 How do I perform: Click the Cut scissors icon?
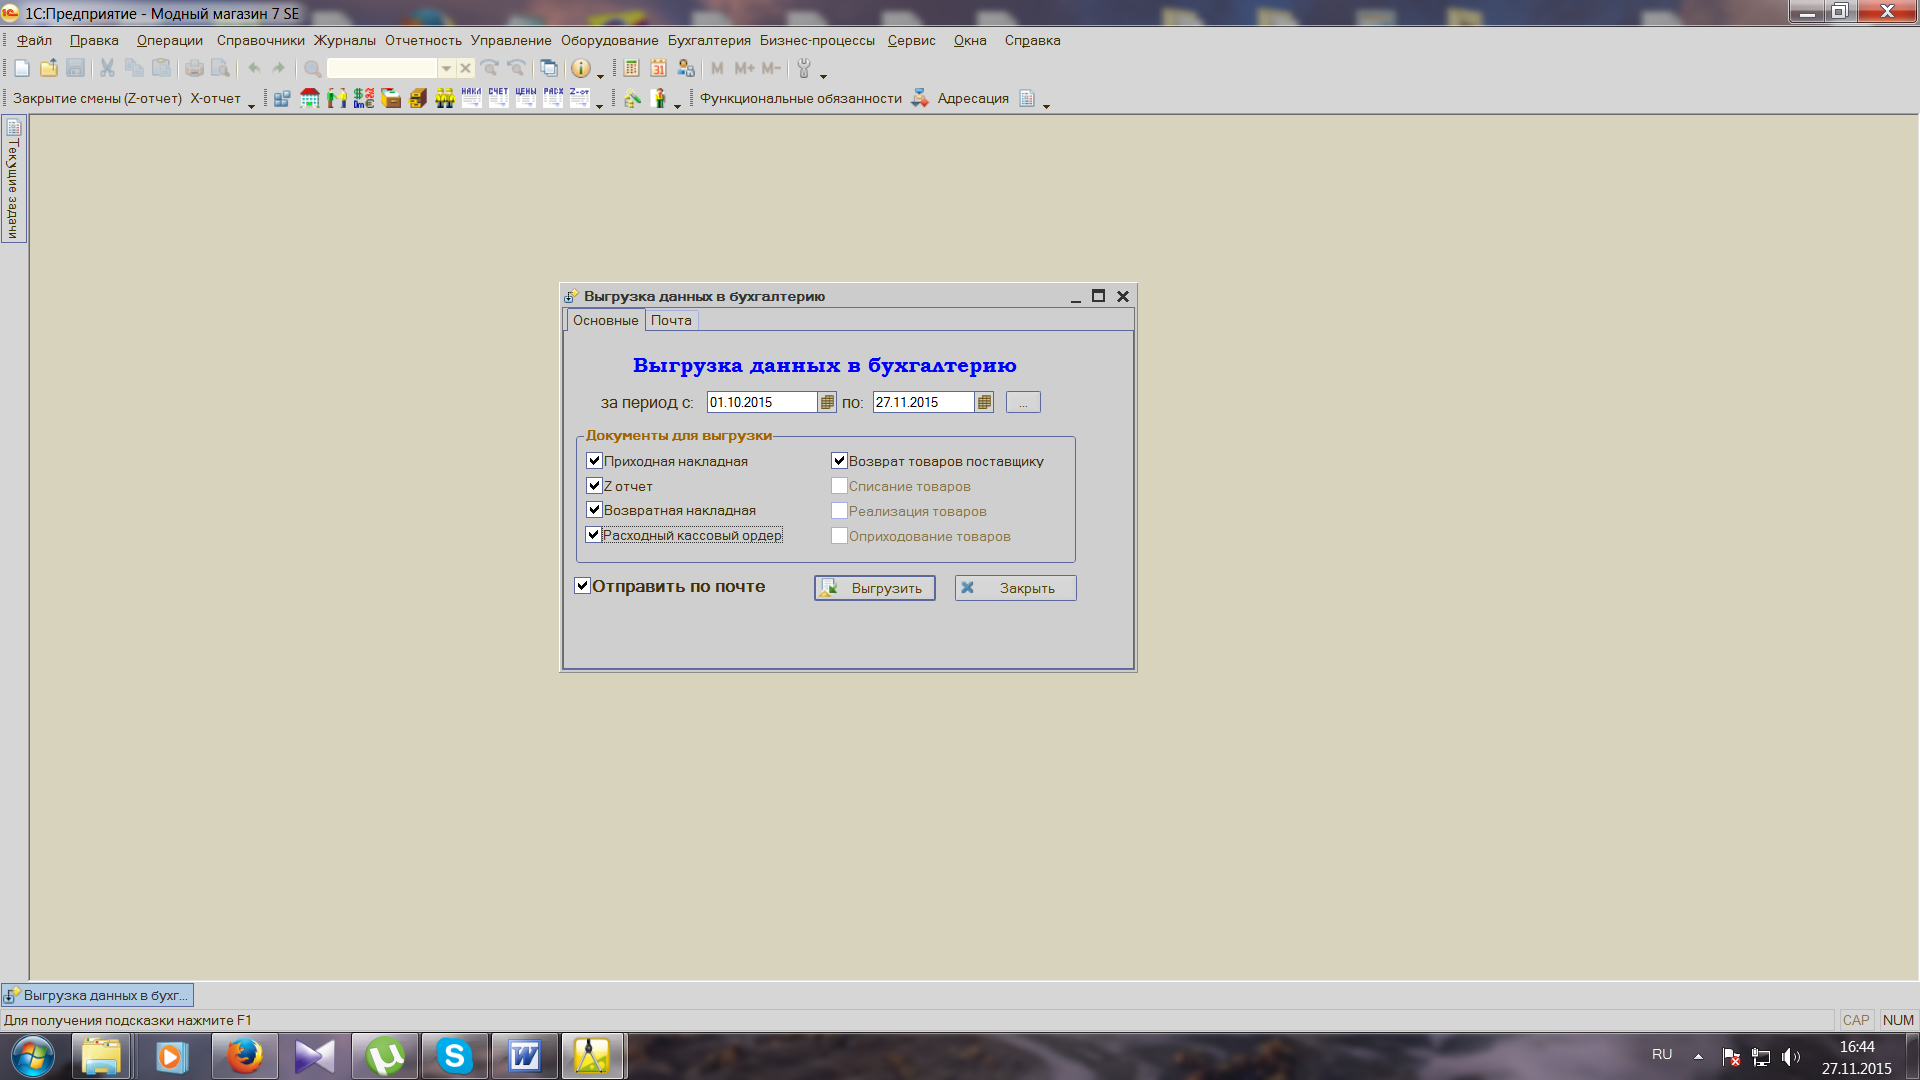107,68
